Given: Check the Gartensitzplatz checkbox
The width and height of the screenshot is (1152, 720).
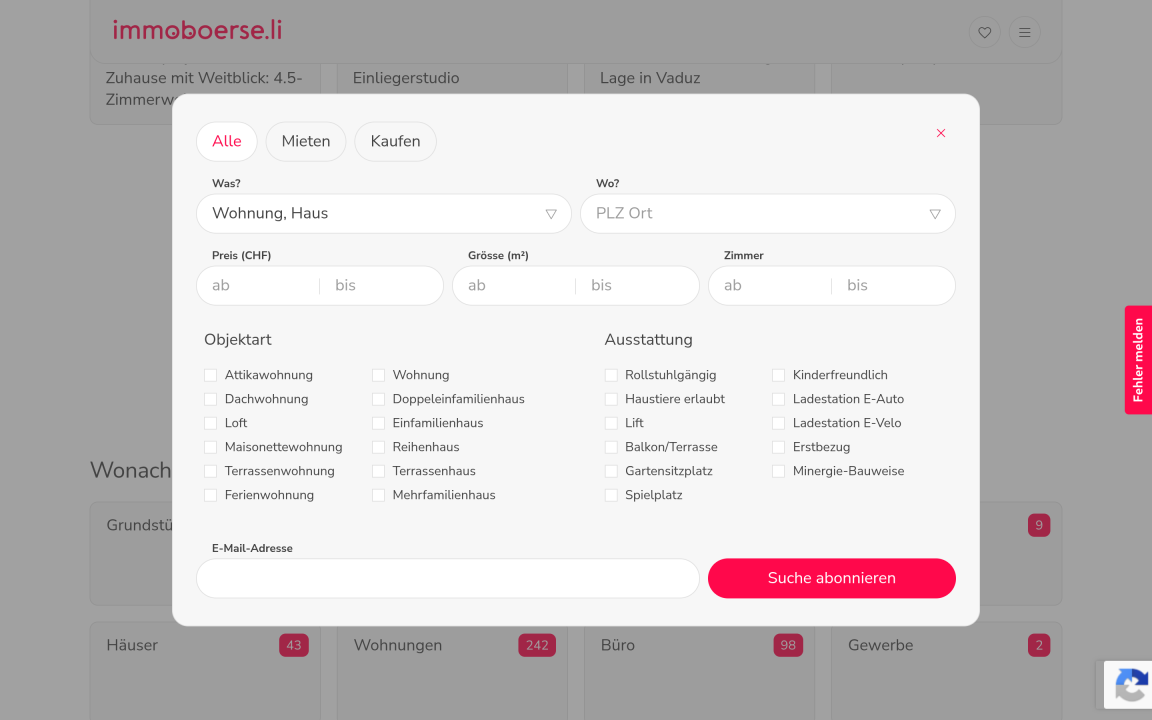Looking at the screenshot, I should [611, 472].
